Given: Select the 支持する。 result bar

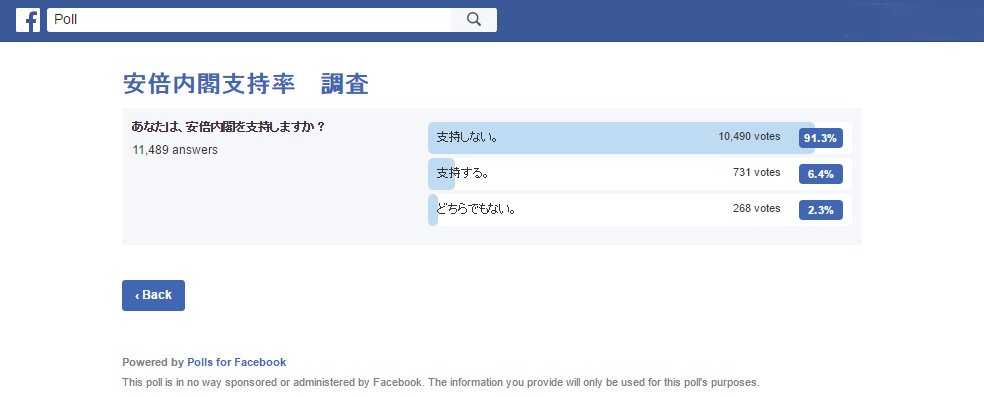Looking at the screenshot, I should 639,174.
